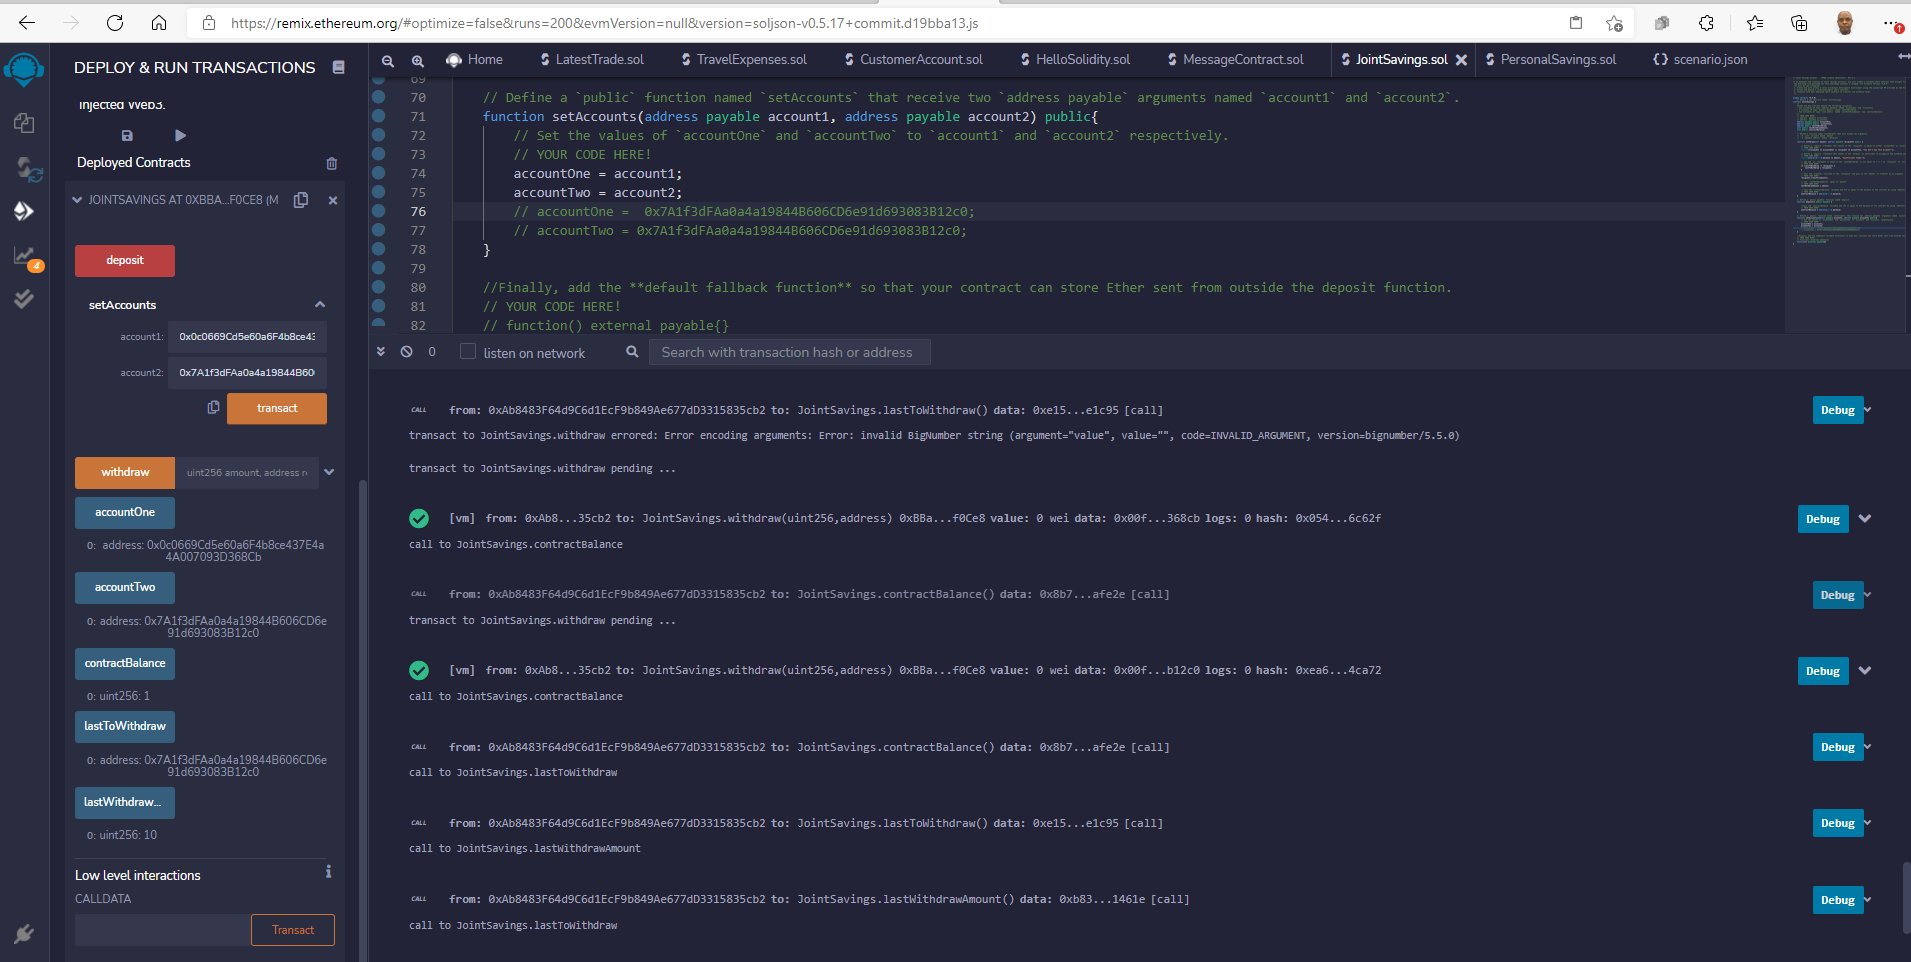The image size is (1911, 962).
Task: Open the File Explorer sidebar icon
Action: click(24, 123)
